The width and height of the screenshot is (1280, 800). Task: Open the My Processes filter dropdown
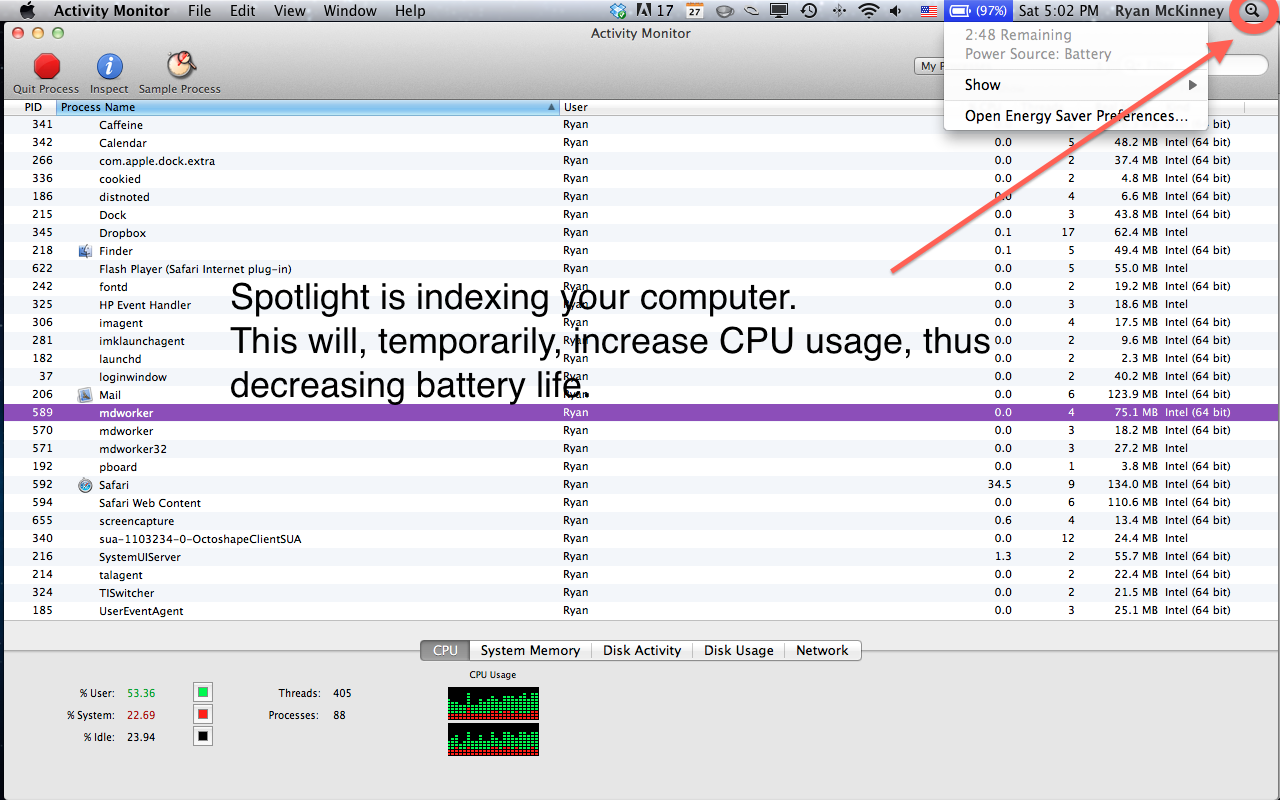[x=930, y=66]
